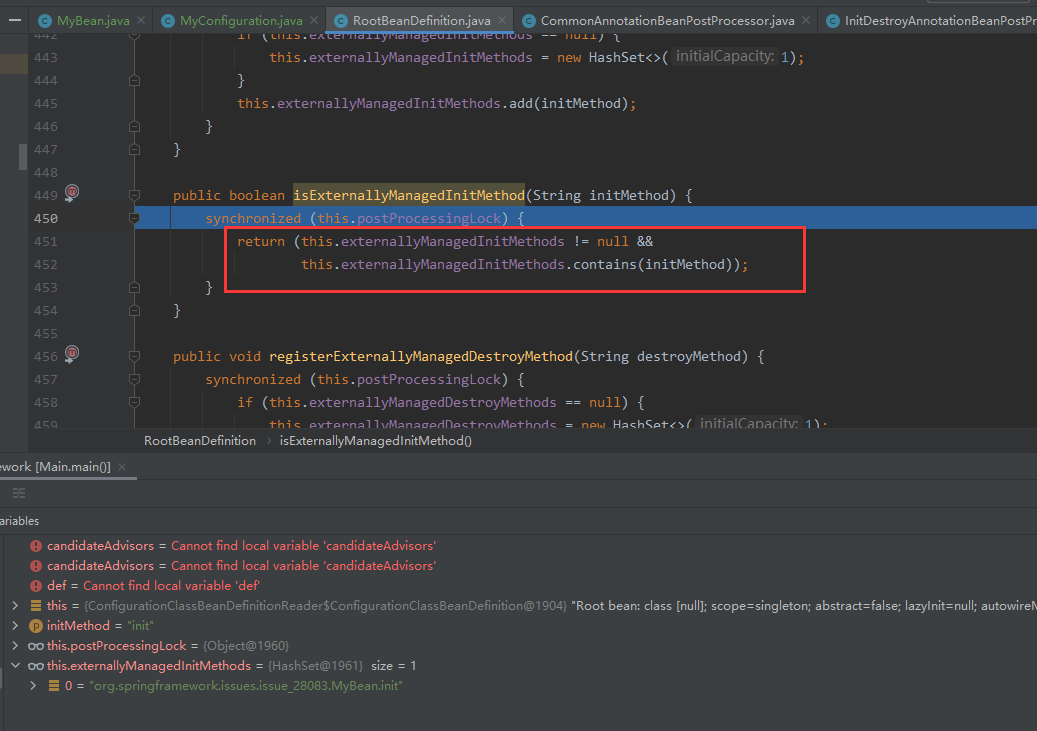This screenshot has height=731, width=1037.
Task: Close the MyBean.java tab
Action: 141,21
